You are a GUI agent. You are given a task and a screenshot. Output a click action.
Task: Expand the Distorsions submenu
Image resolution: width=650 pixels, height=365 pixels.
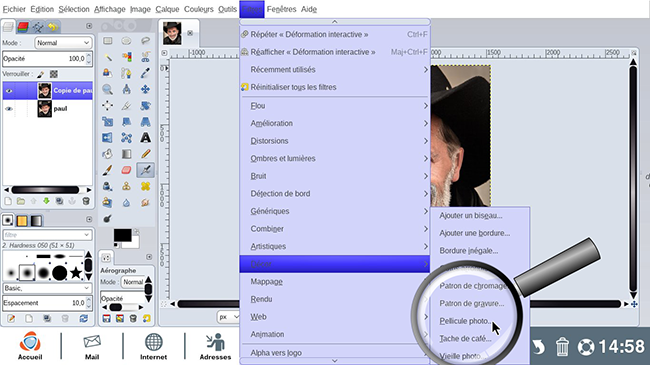(x=335, y=141)
